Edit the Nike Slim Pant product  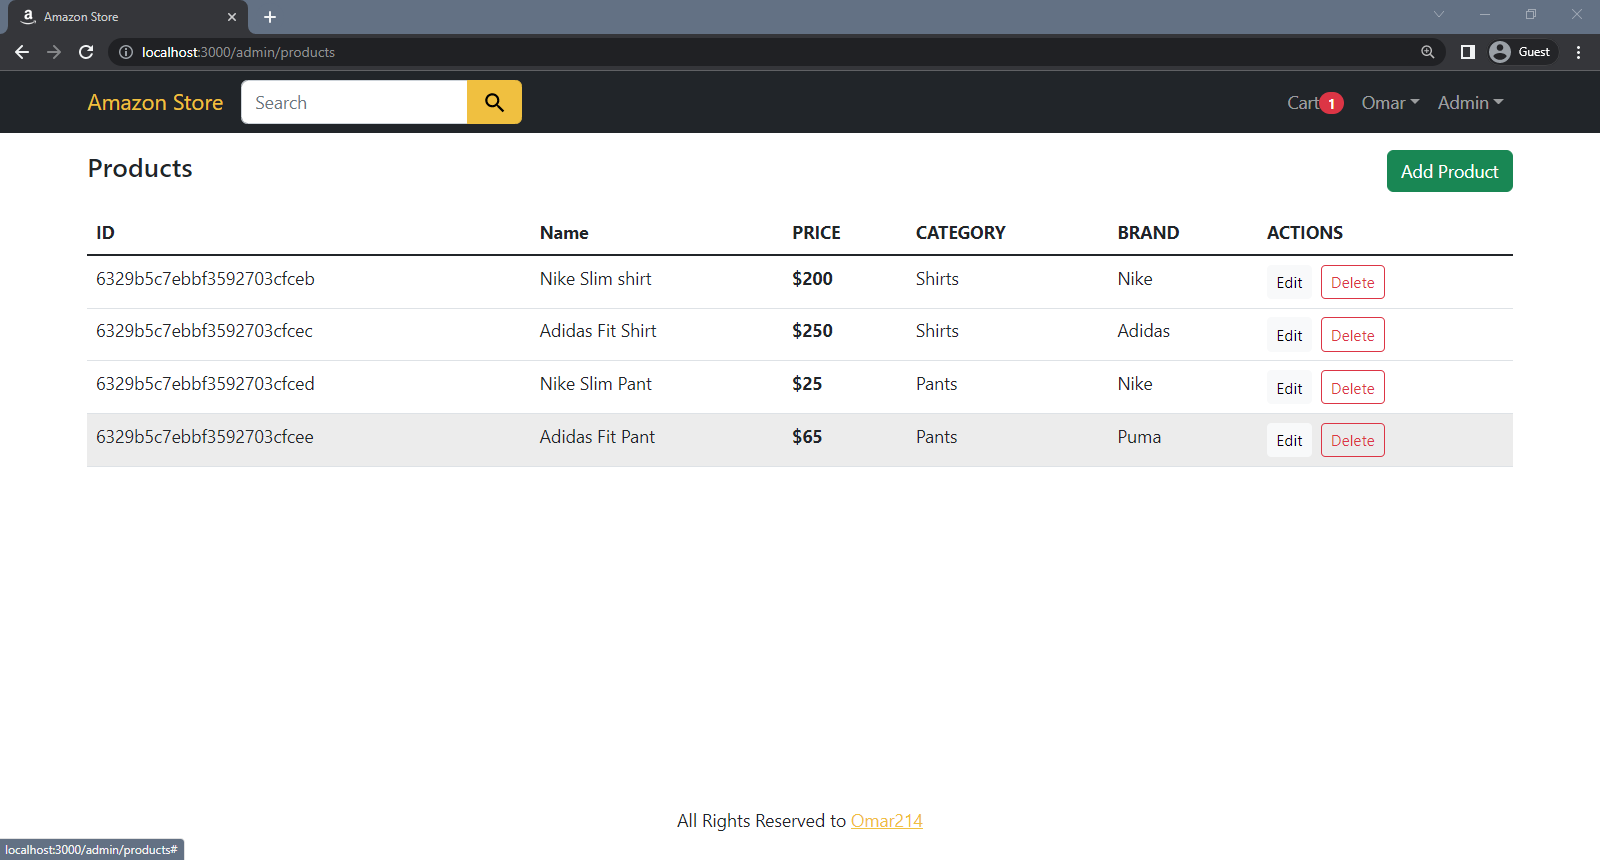point(1289,388)
